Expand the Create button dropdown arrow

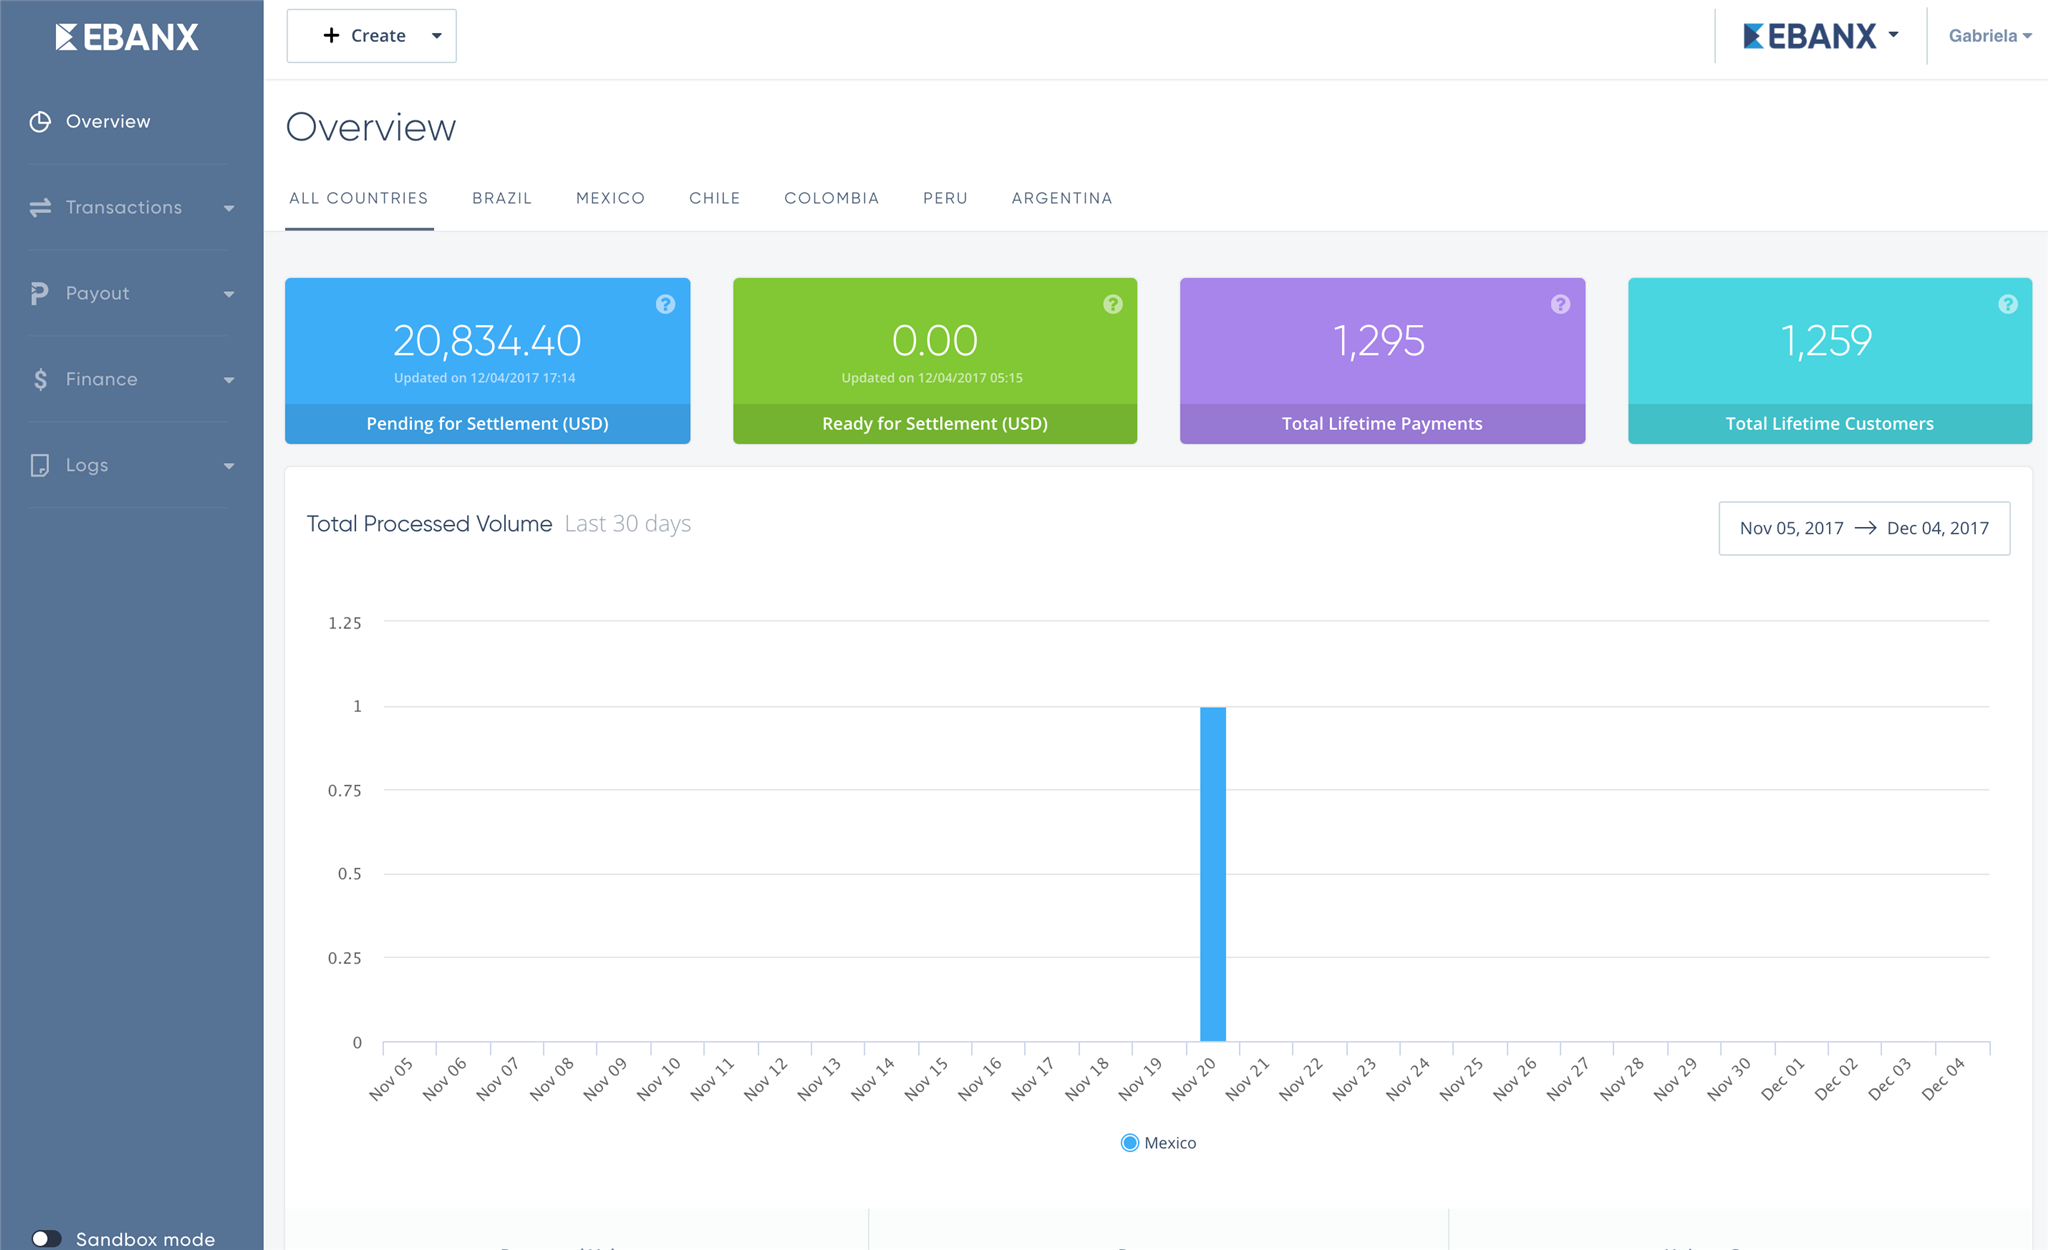(437, 35)
